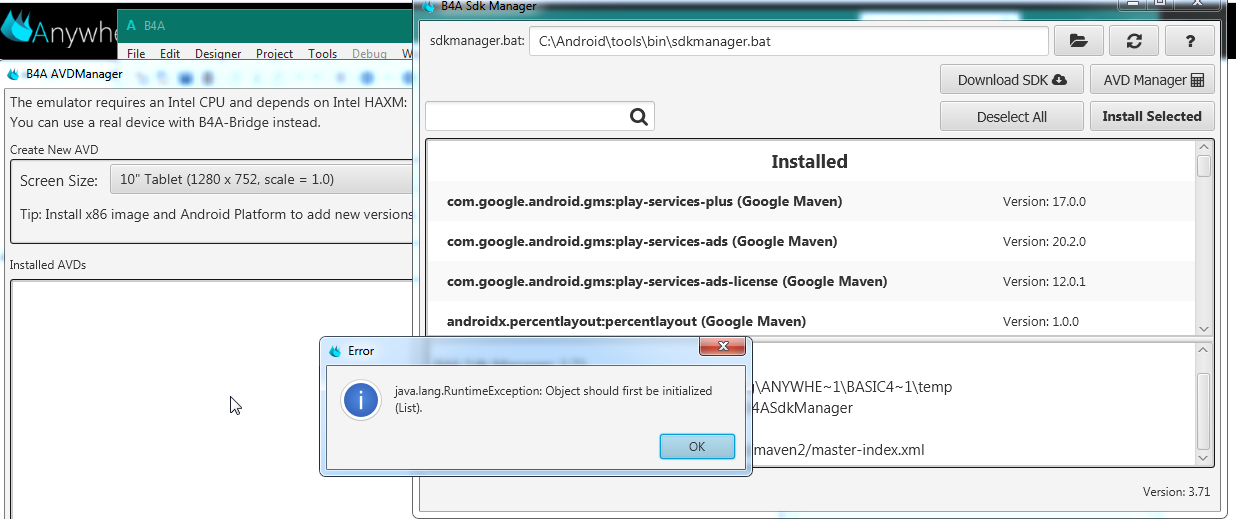The height and width of the screenshot is (519, 1236).
Task: Click B4A AVDManager title bar icon
Action: pos(14,74)
